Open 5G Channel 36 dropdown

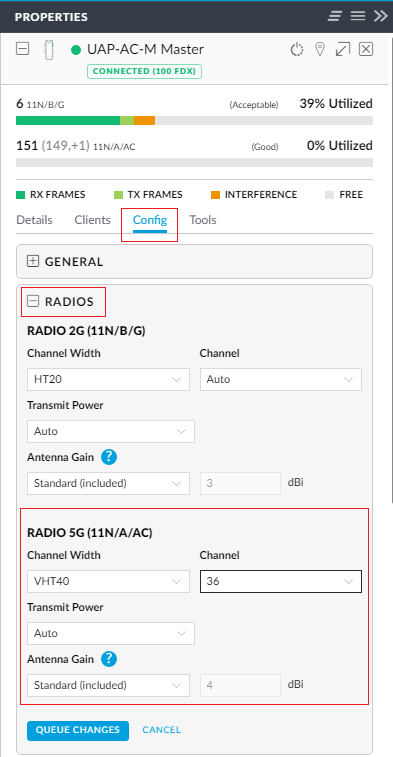click(x=281, y=581)
